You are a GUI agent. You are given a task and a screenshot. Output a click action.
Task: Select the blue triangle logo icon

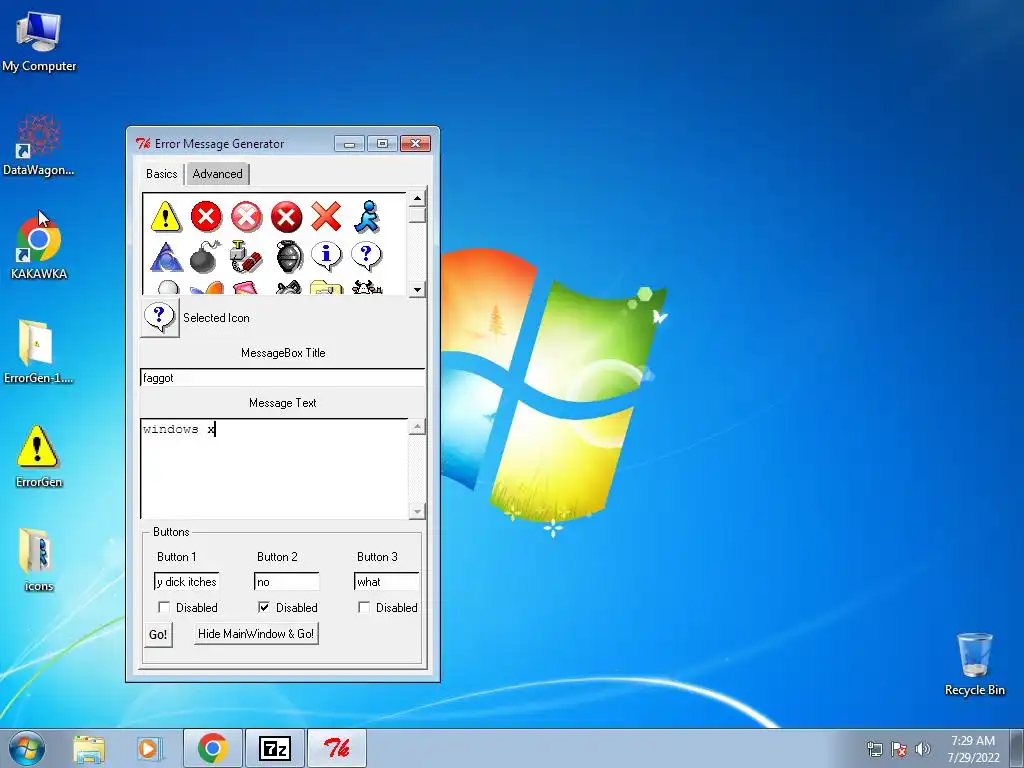[x=166, y=257]
